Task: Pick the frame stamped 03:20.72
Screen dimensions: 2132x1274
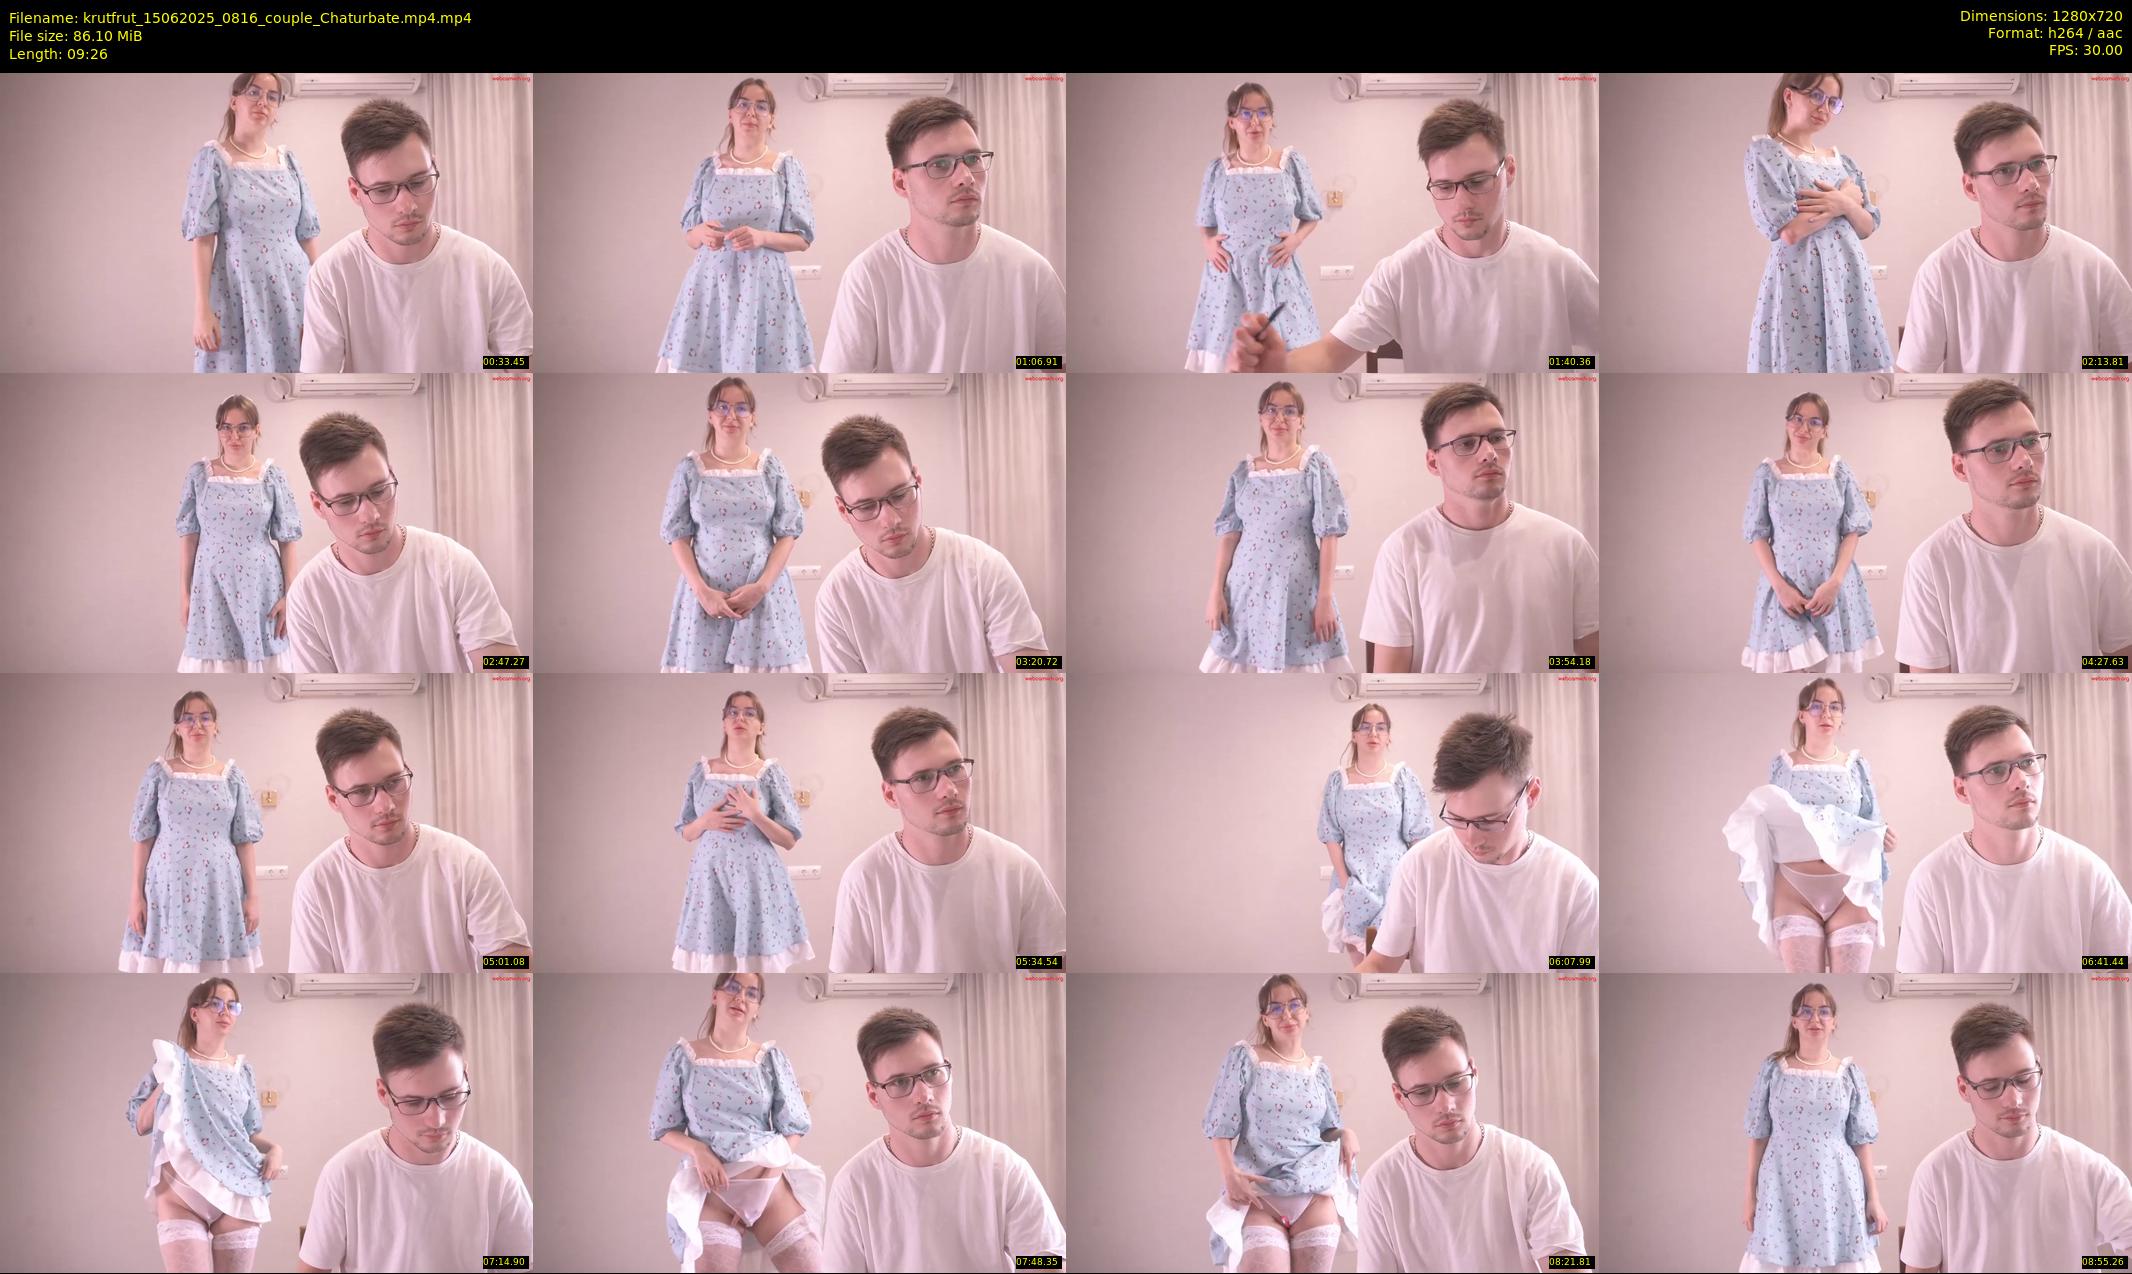Action: [799, 522]
